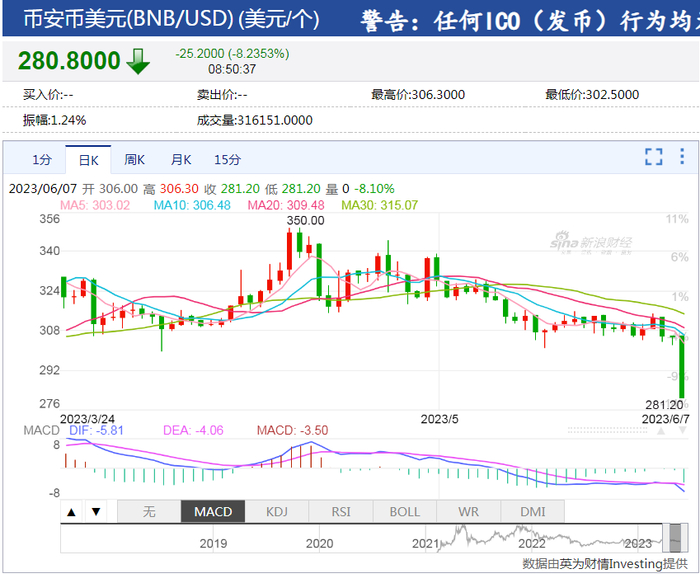The height and width of the screenshot is (574, 700).
Task: Click the up triangle below the chart
Action: [x=71, y=512]
